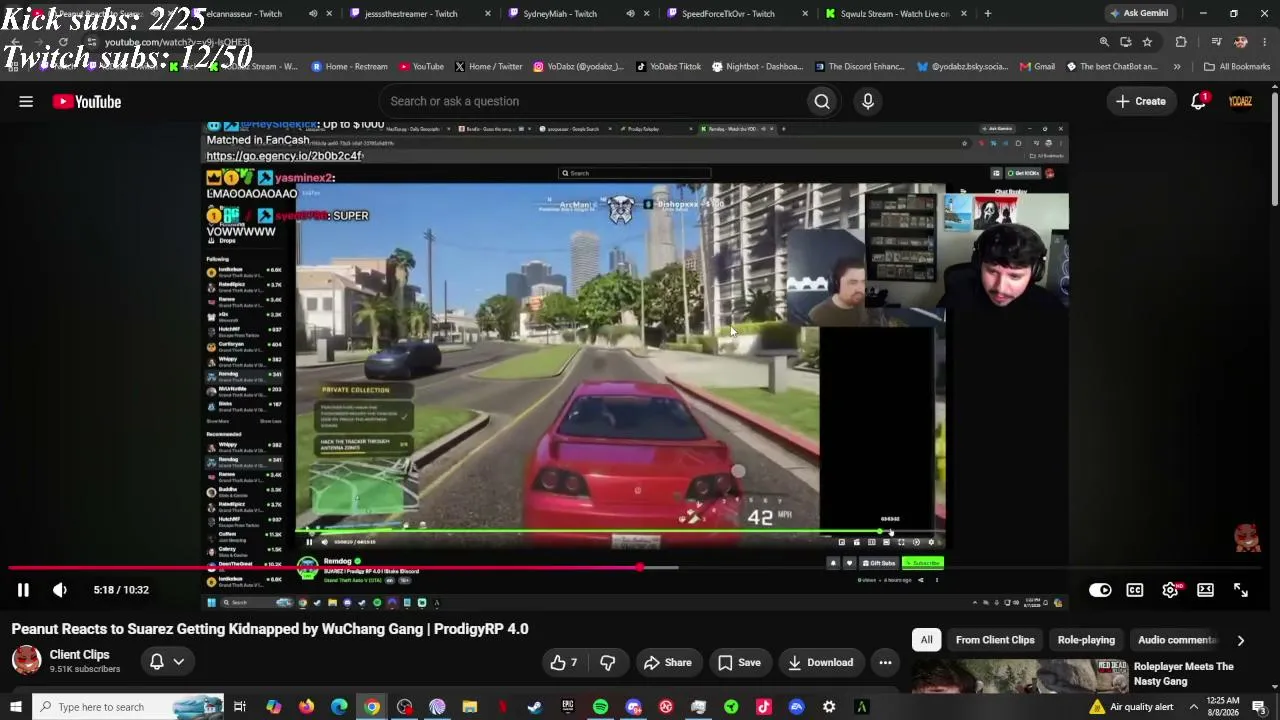
Task: Start voice search with the microphone
Action: tap(868, 101)
